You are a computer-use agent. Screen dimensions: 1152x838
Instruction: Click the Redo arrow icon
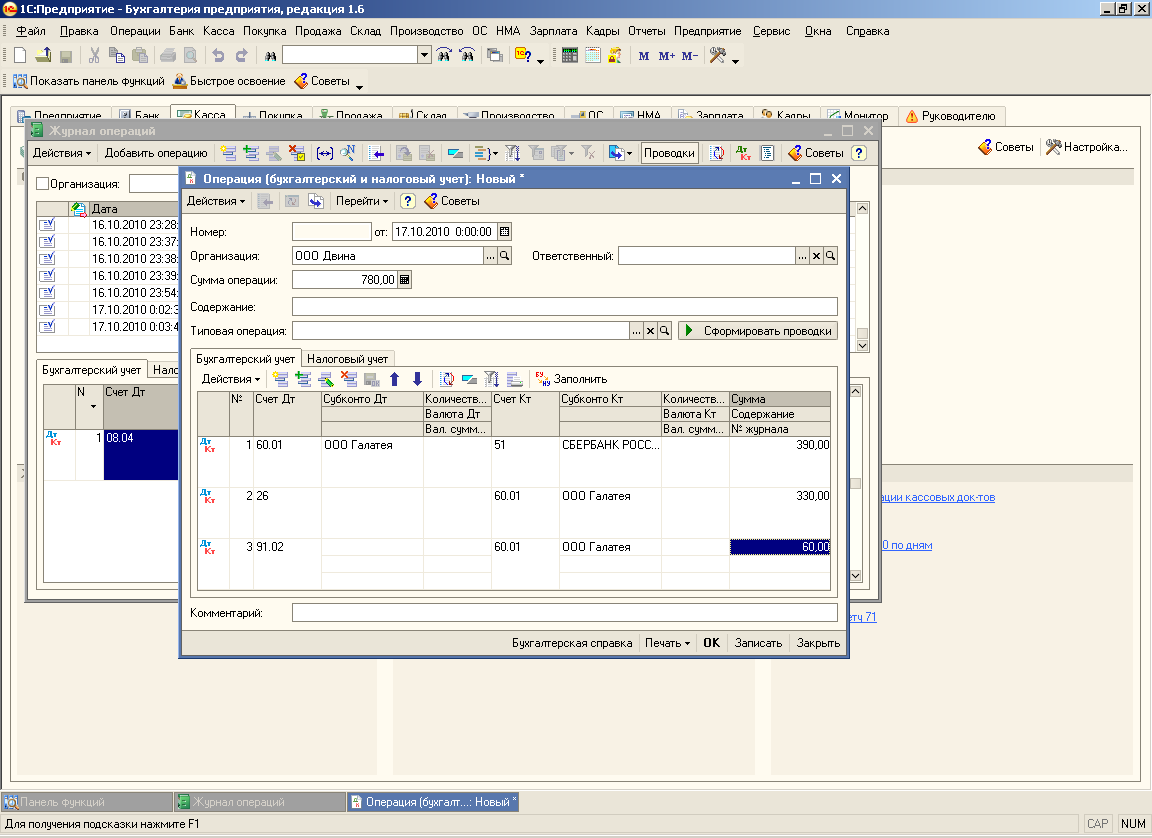[x=241, y=55]
